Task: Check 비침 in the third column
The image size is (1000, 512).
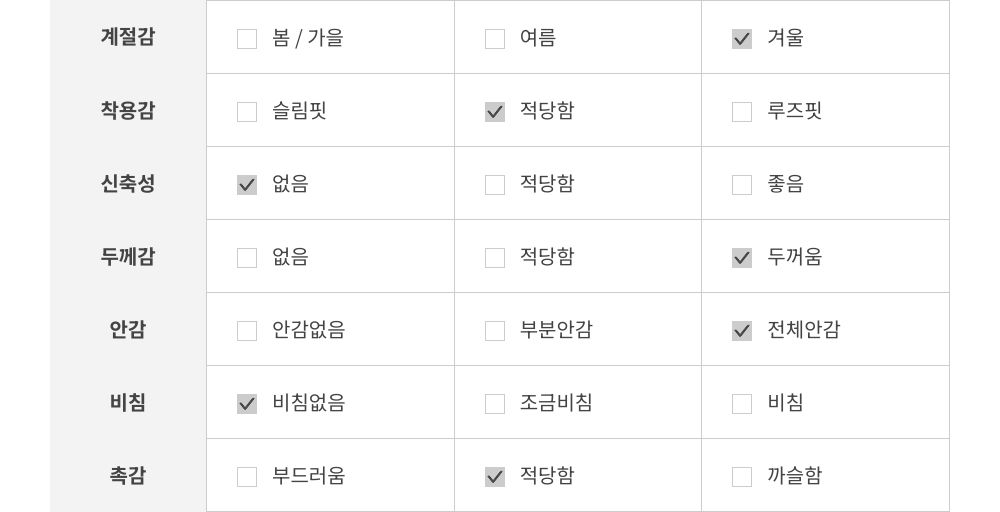Action: point(742,404)
